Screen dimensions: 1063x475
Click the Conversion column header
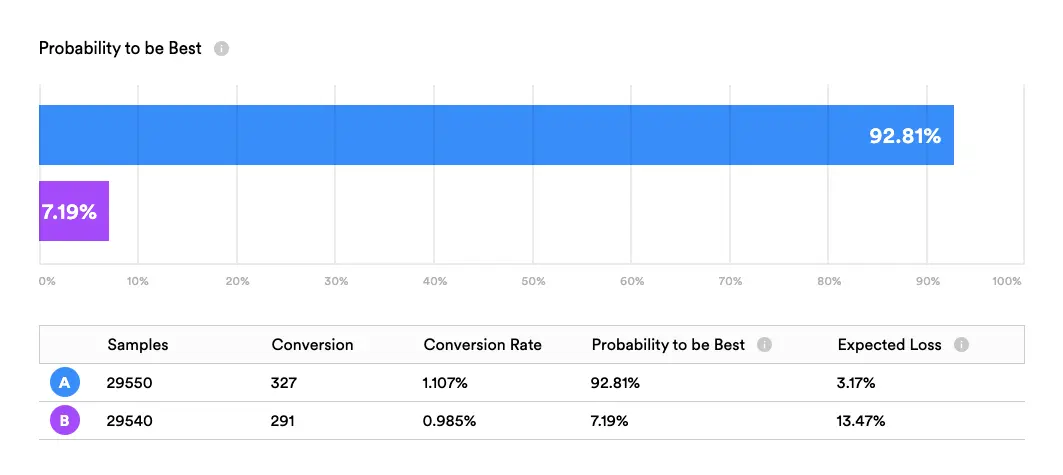tap(312, 345)
